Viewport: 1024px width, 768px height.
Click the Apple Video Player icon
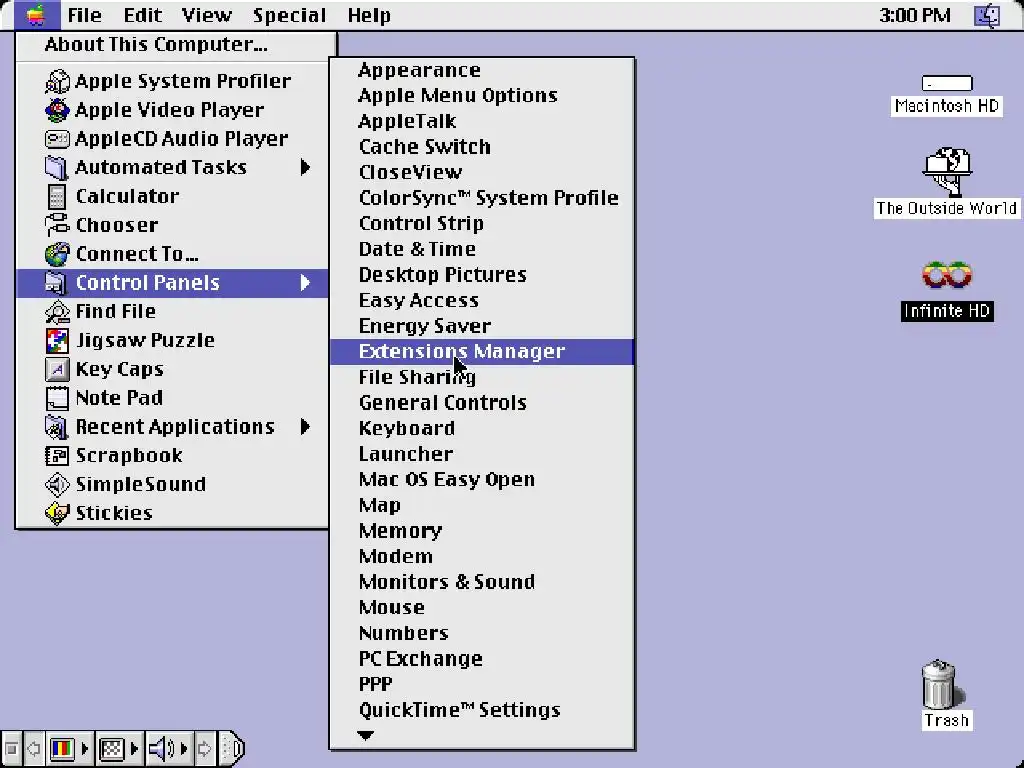(x=57, y=110)
